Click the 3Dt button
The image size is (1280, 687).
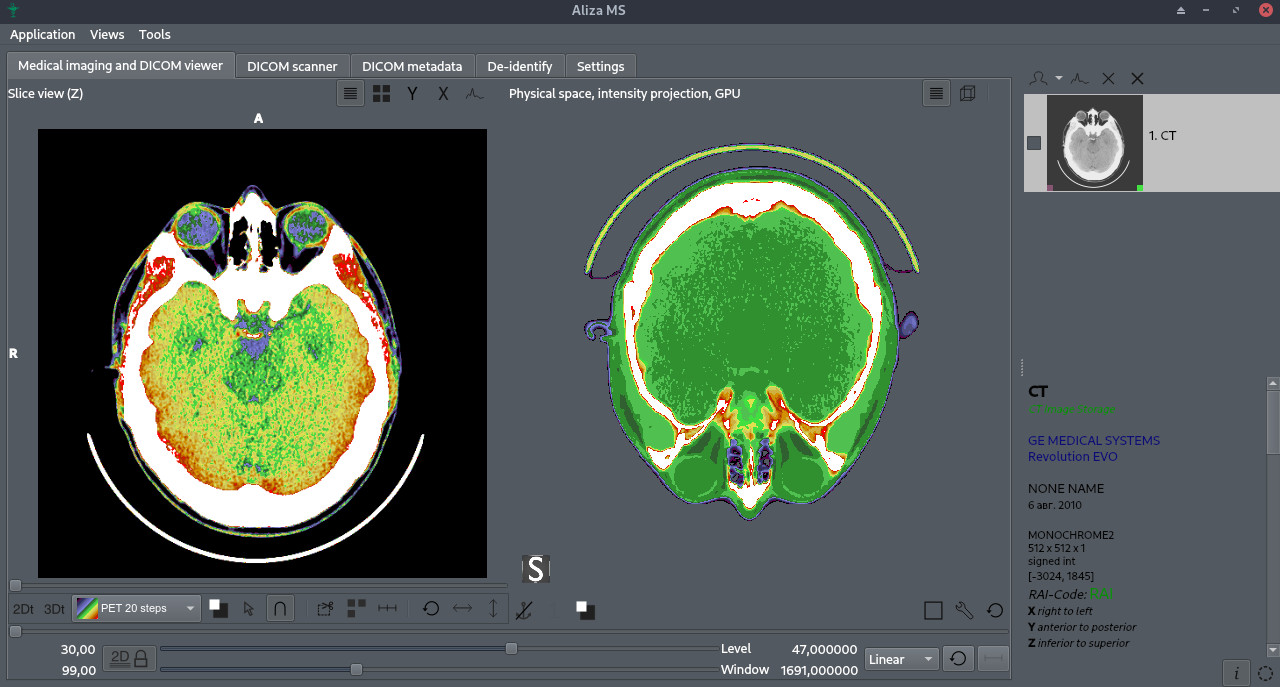coord(54,608)
